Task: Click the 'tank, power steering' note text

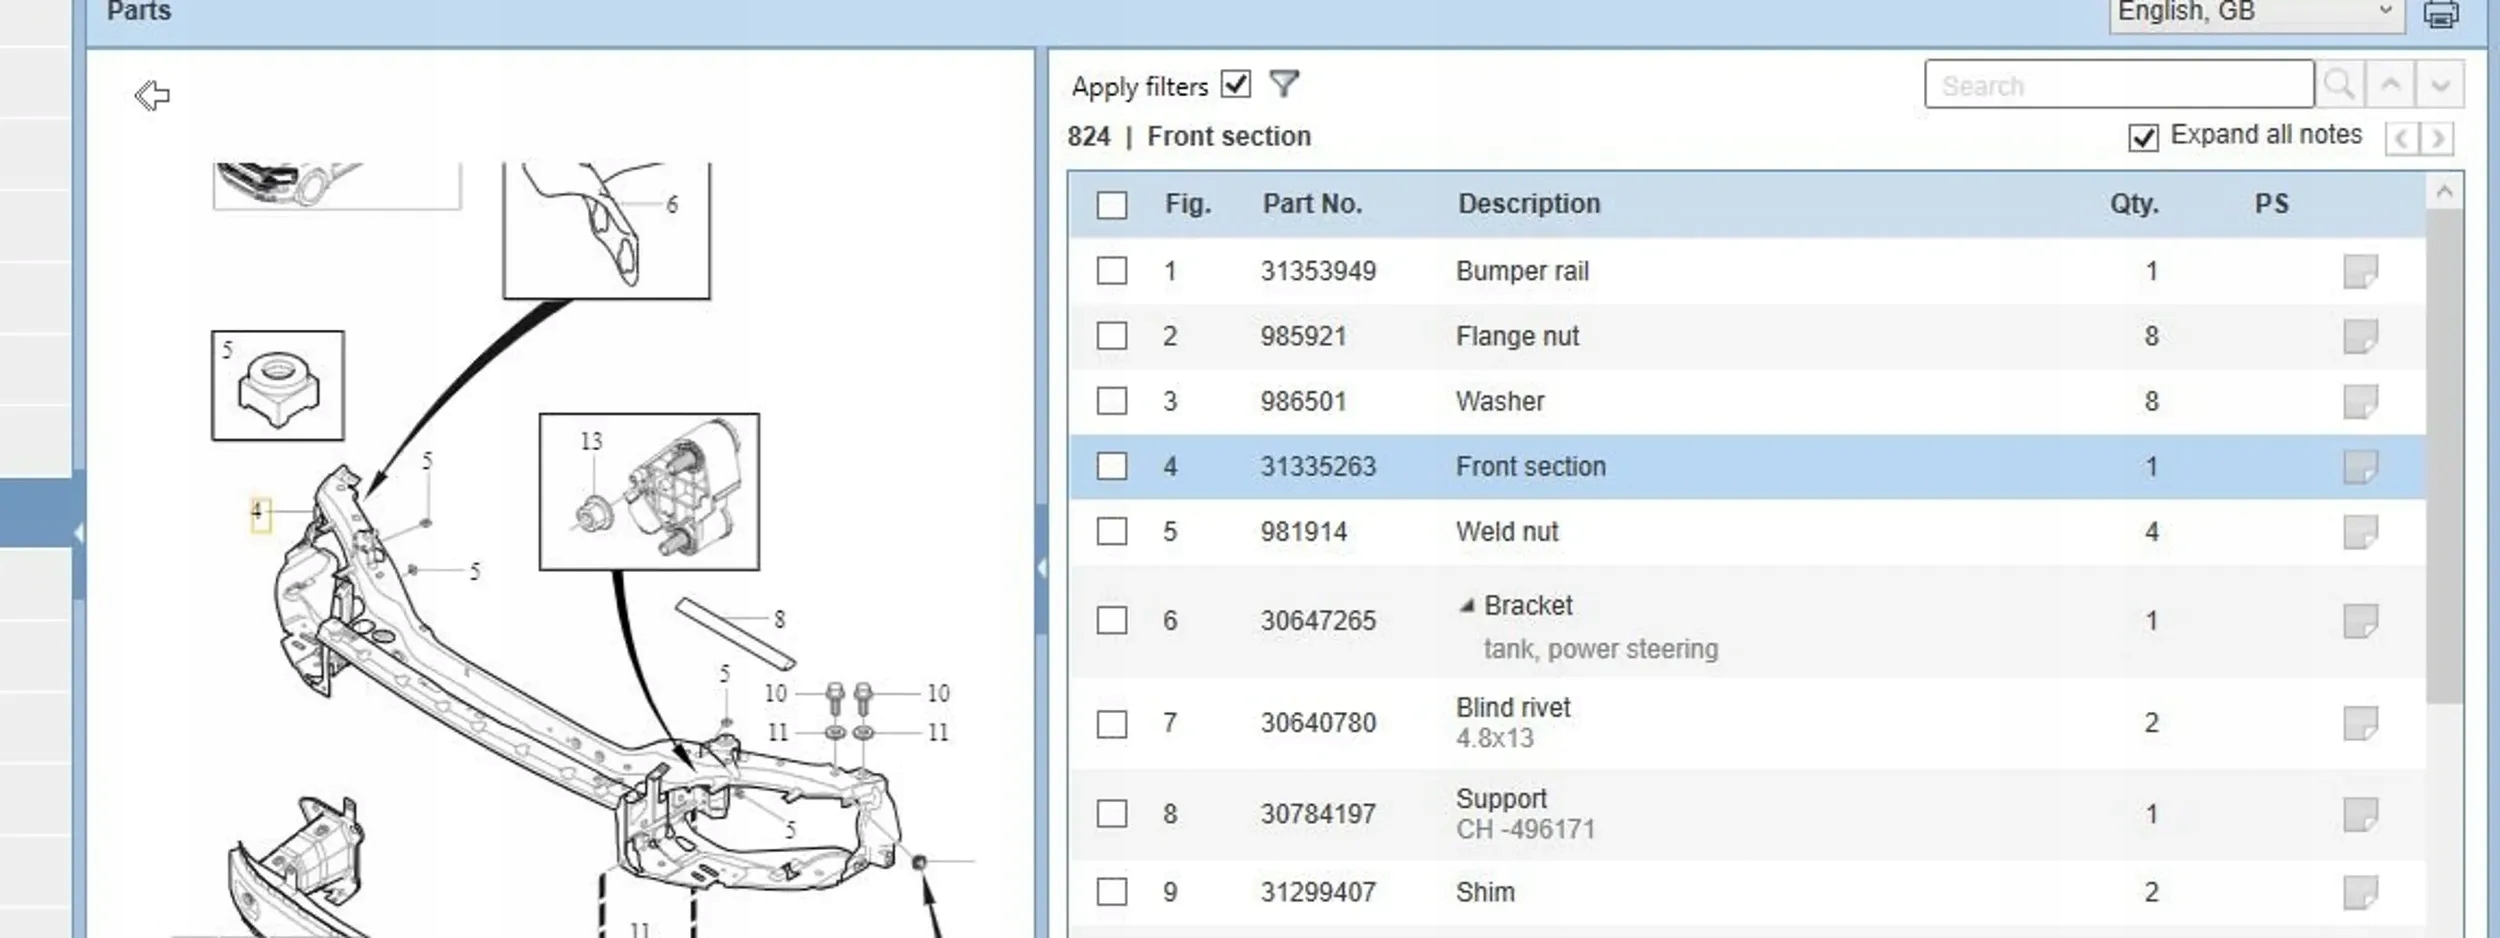Action: coord(1600,649)
